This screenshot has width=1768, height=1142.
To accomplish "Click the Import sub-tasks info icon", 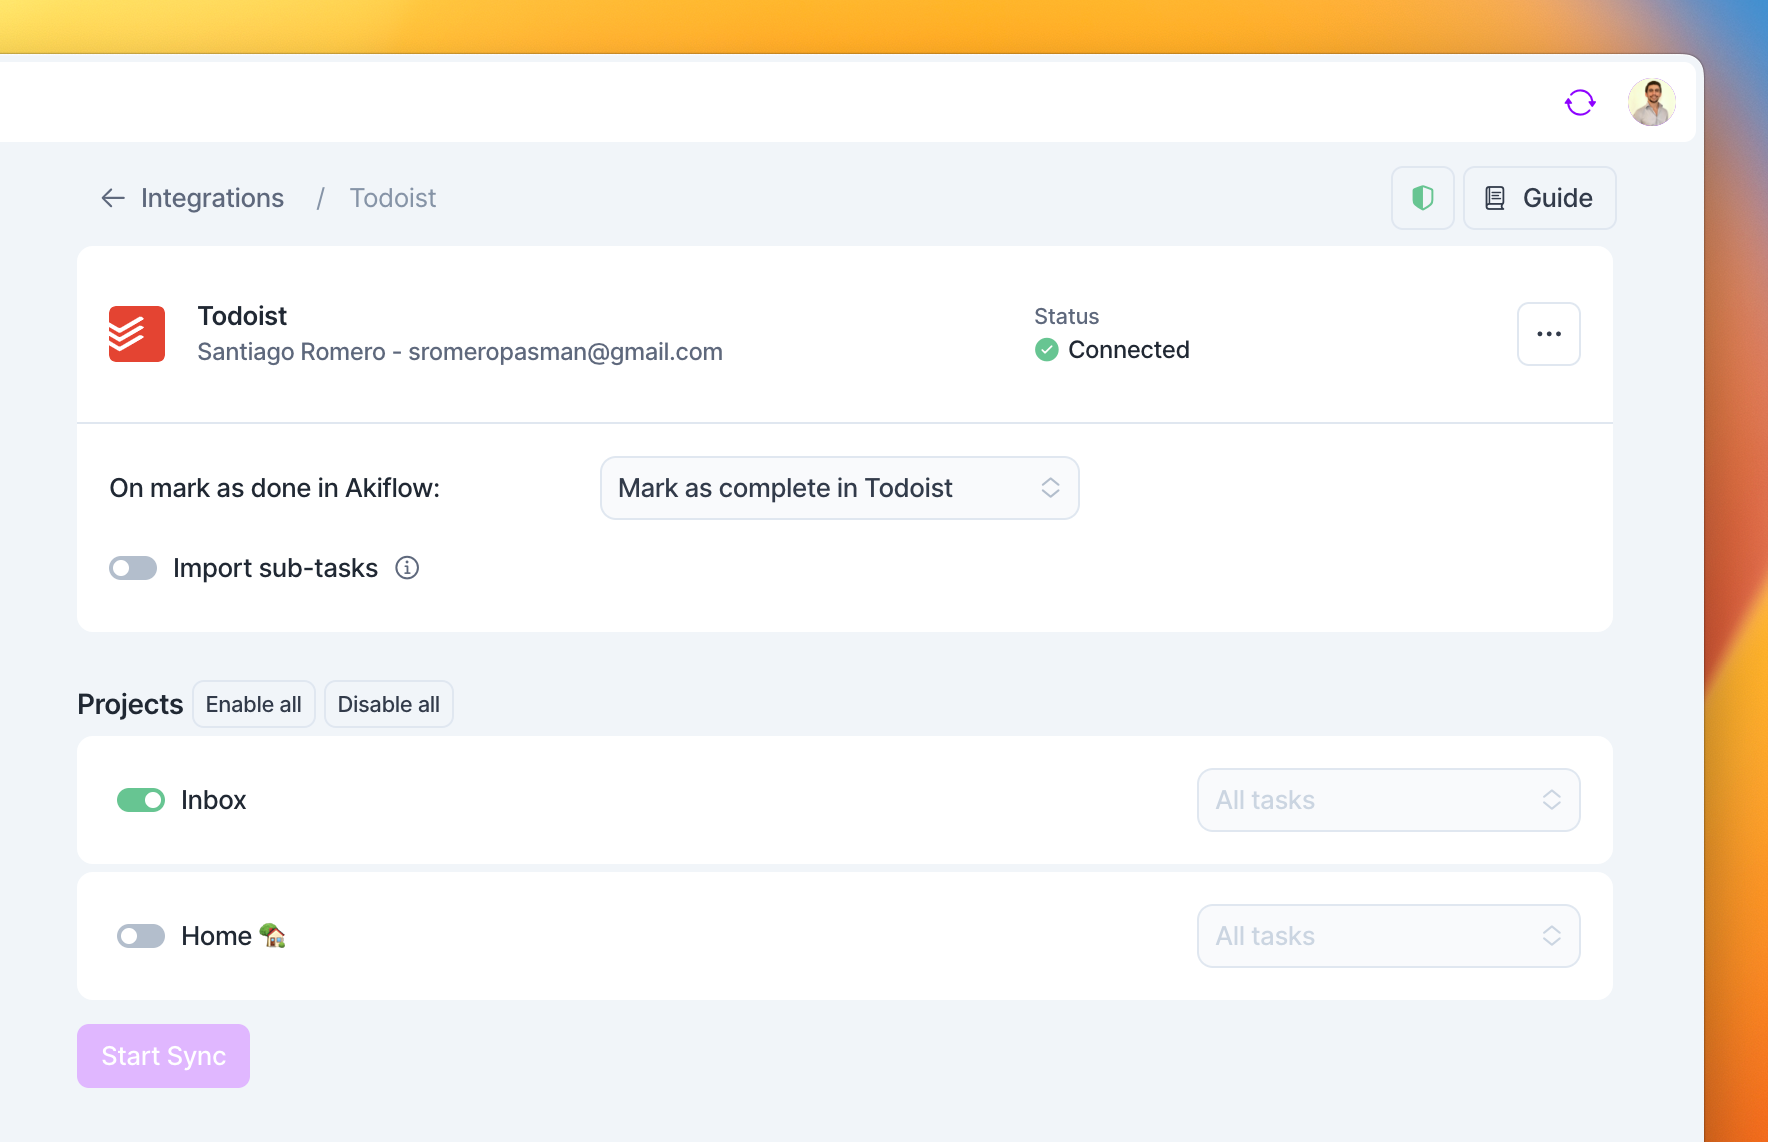I will point(407,568).
